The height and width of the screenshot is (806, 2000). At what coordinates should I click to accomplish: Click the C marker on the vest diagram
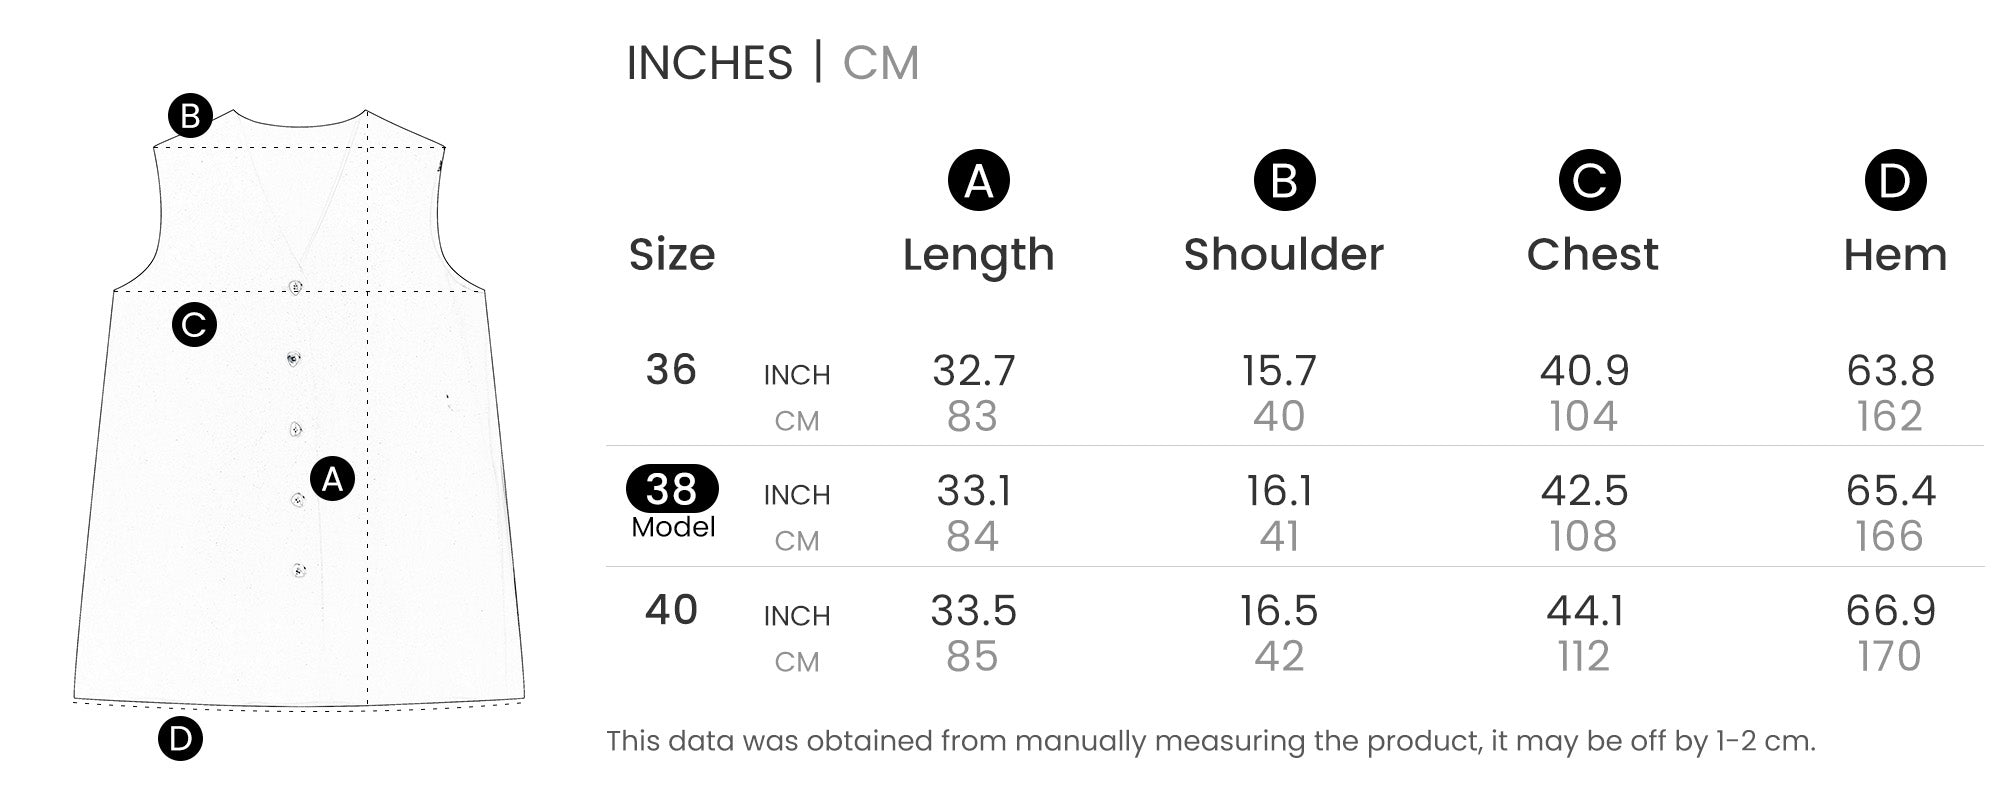pos(194,325)
